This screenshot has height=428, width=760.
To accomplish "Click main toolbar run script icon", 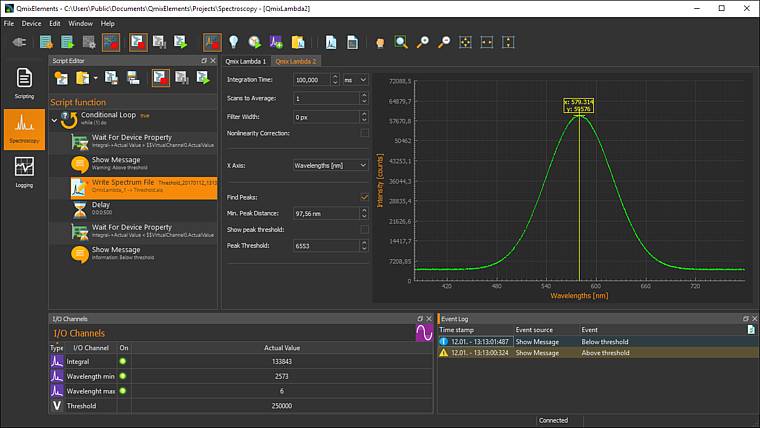I will click(181, 42).
